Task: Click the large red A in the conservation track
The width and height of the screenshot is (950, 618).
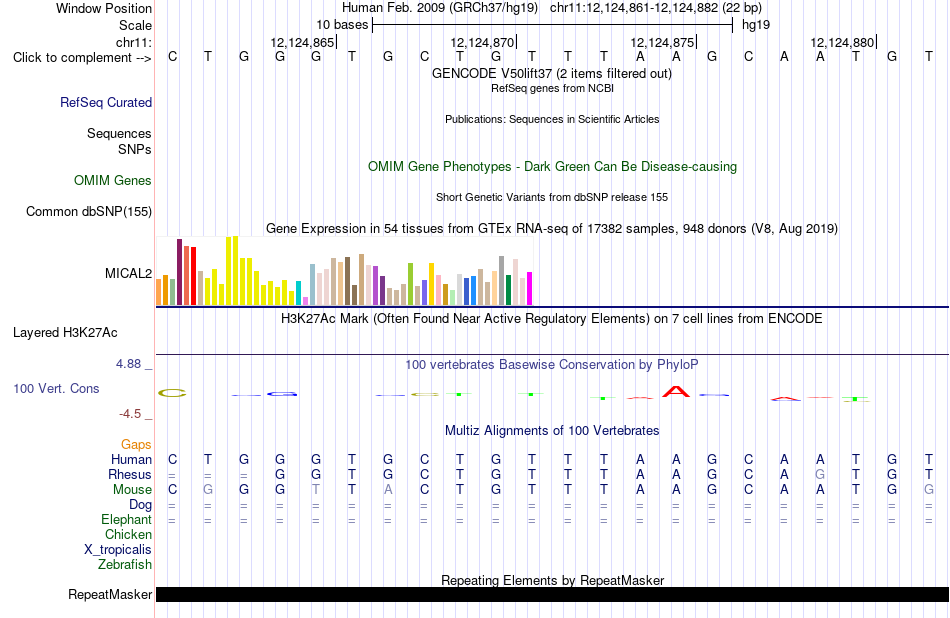Action: pyautogui.click(x=676, y=392)
